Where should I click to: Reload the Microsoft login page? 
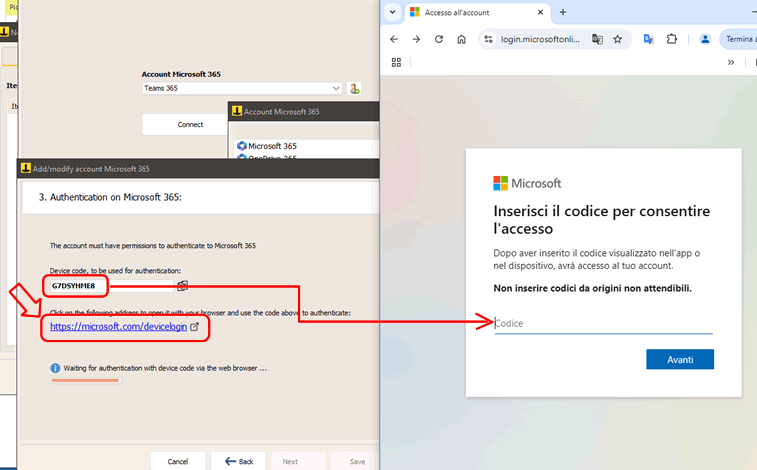[x=439, y=39]
